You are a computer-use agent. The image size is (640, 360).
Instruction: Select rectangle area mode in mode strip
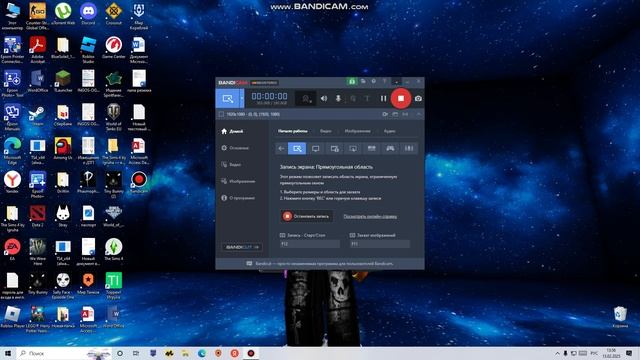point(297,149)
